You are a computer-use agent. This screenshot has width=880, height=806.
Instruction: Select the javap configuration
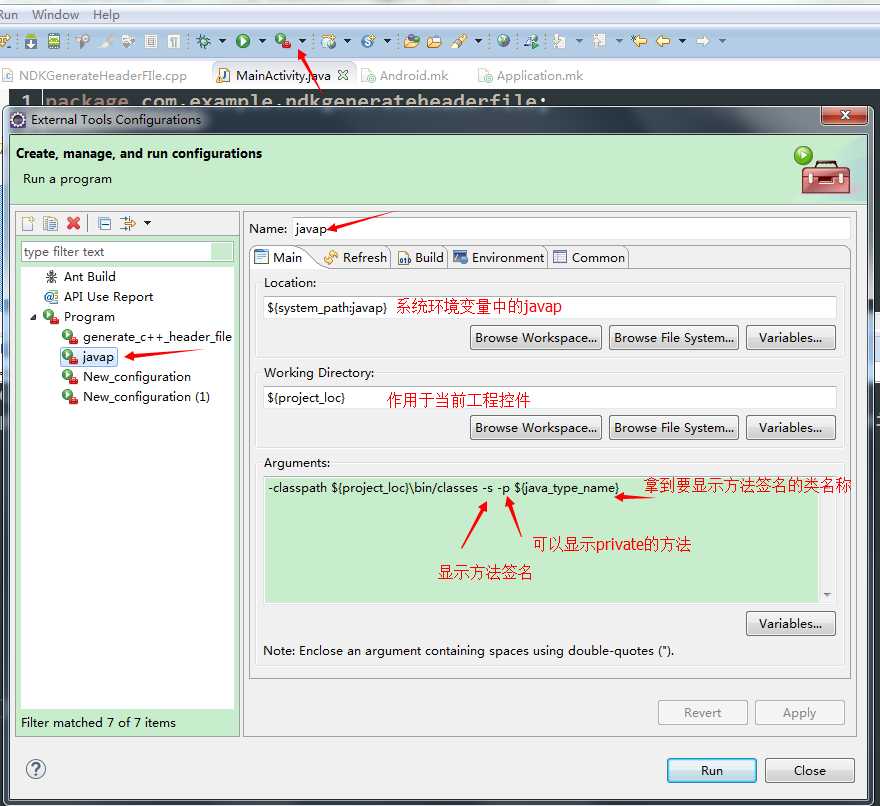(98, 357)
